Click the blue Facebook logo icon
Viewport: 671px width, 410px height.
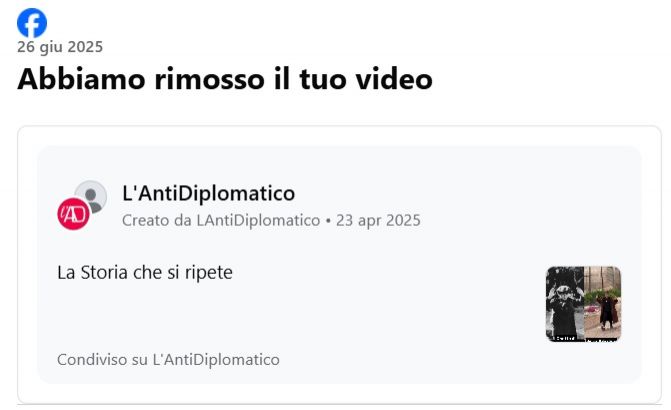coord(32,23)
